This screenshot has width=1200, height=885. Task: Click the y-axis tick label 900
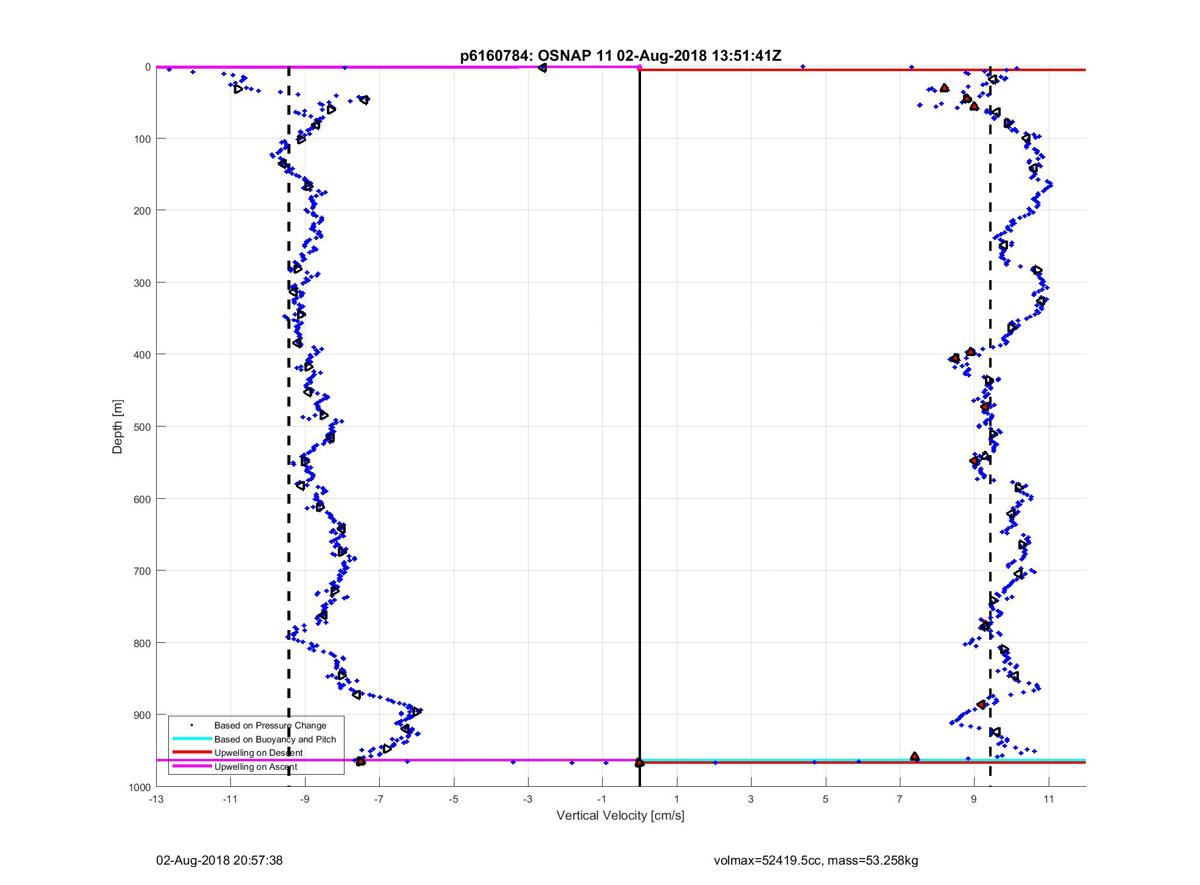[142, 715]
